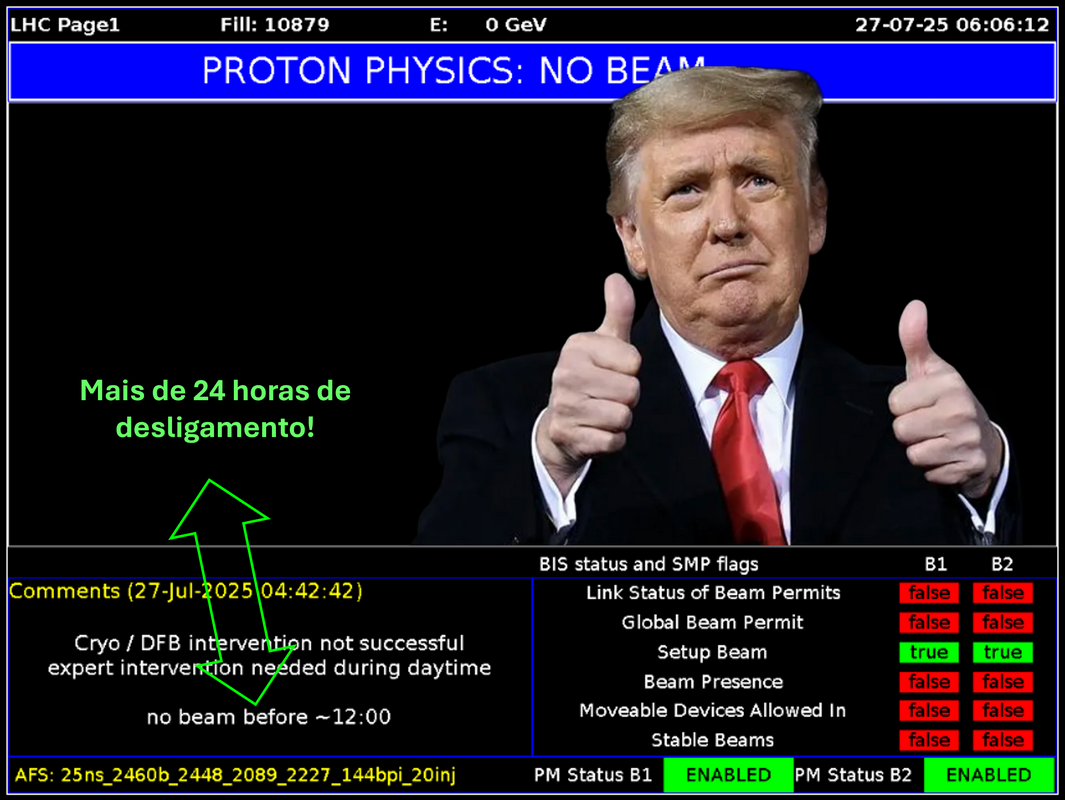Click the Stable Beams B1 false indicator
The height and width of the screenshot is (800, 1065).
pos(928,740)
